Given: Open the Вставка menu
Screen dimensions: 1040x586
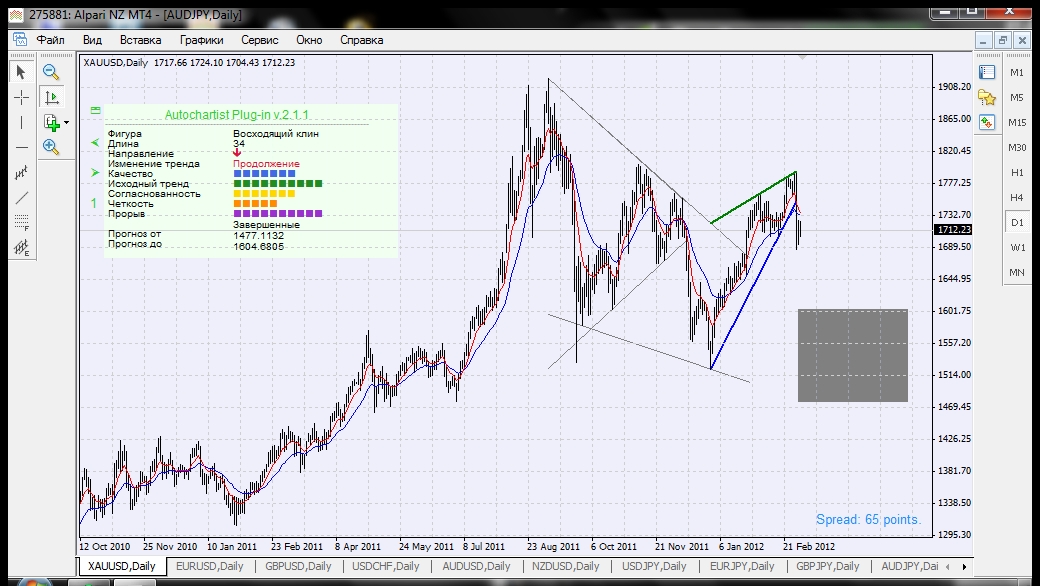Looking at the screenshot, I should click(140, 40).
